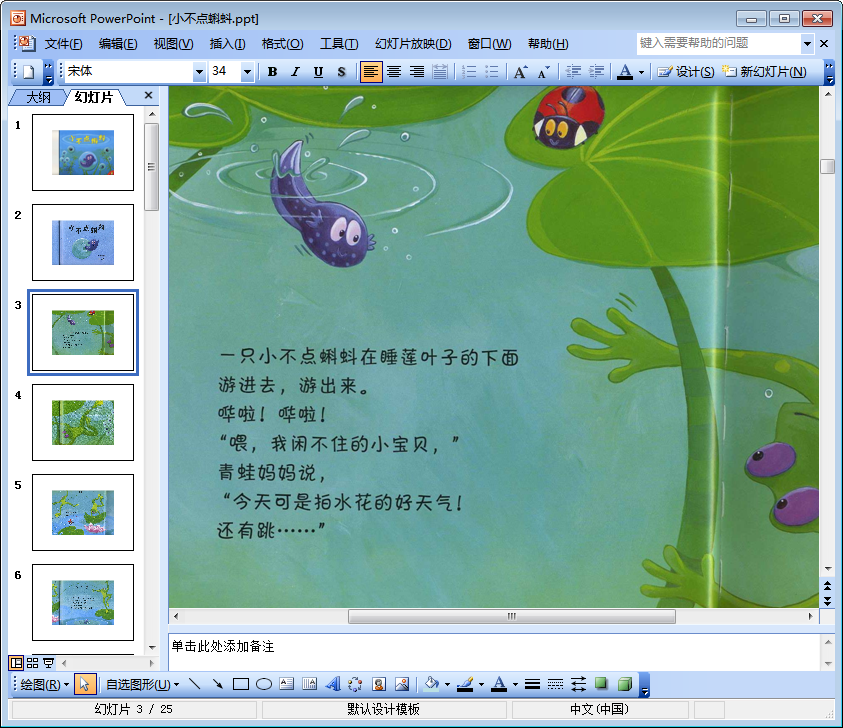
Task: Toggle bulleted list
Action: click(492, 72)
